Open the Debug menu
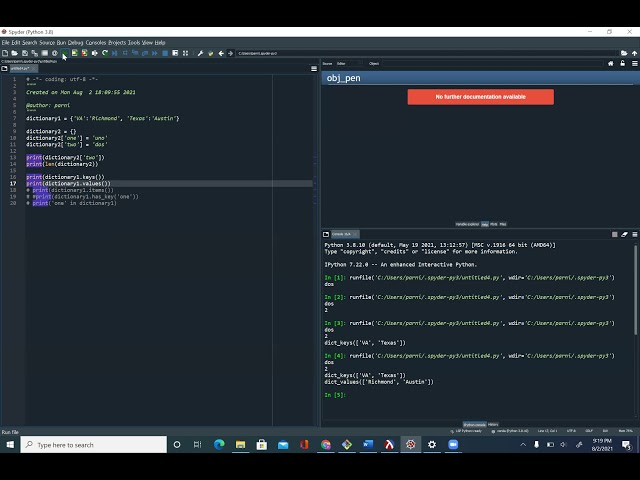 (76, 42)
